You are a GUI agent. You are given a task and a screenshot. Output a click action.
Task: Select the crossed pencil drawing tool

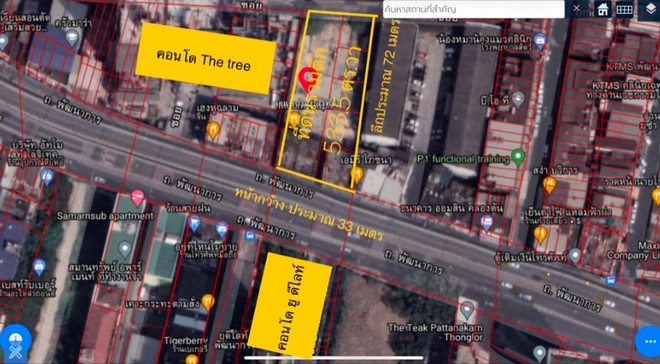[x=15, y=353]
